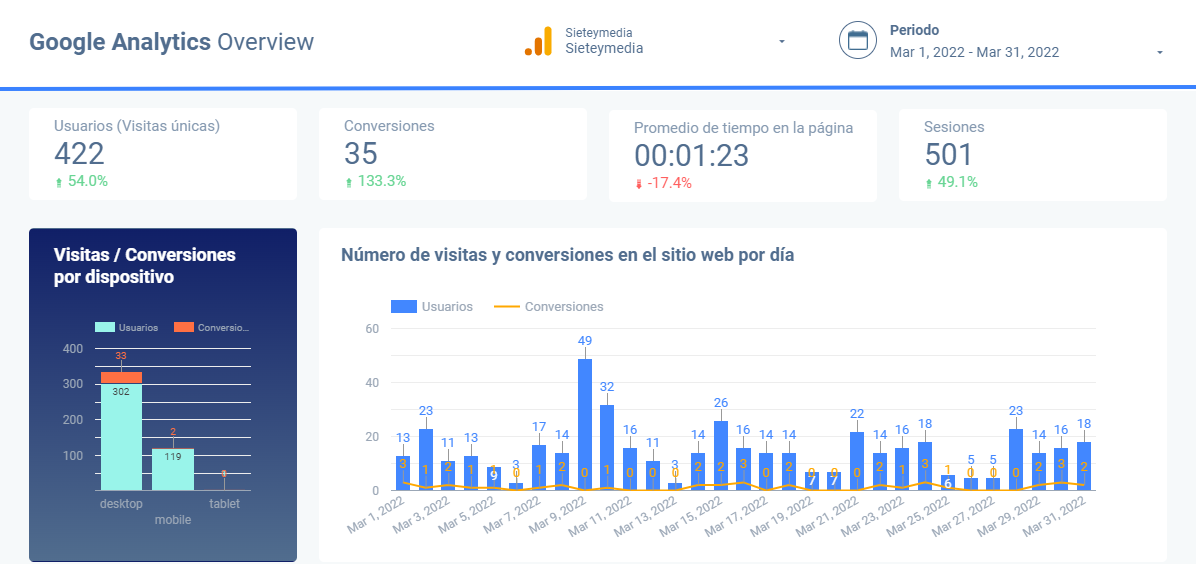The height and width of the screenshot is (564, 1196).
Task: Click the mobile axis label
Action: point(173,520)
